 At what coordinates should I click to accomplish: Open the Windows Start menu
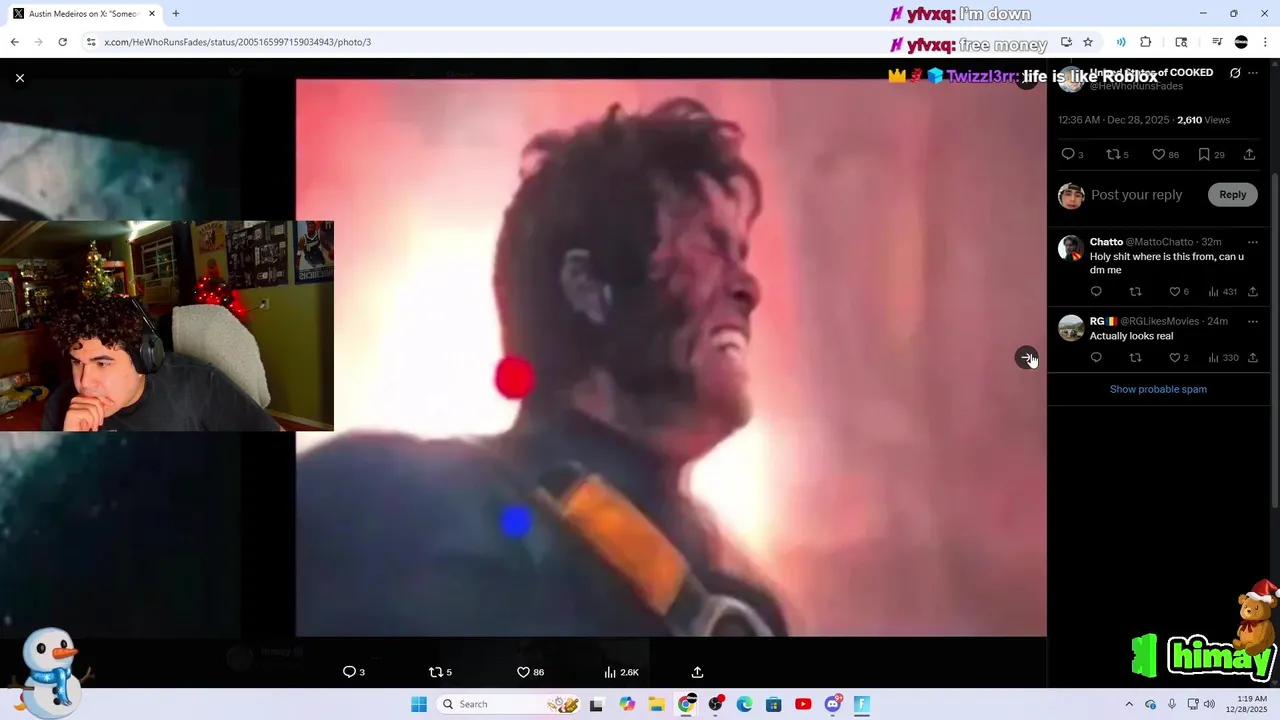419,704
